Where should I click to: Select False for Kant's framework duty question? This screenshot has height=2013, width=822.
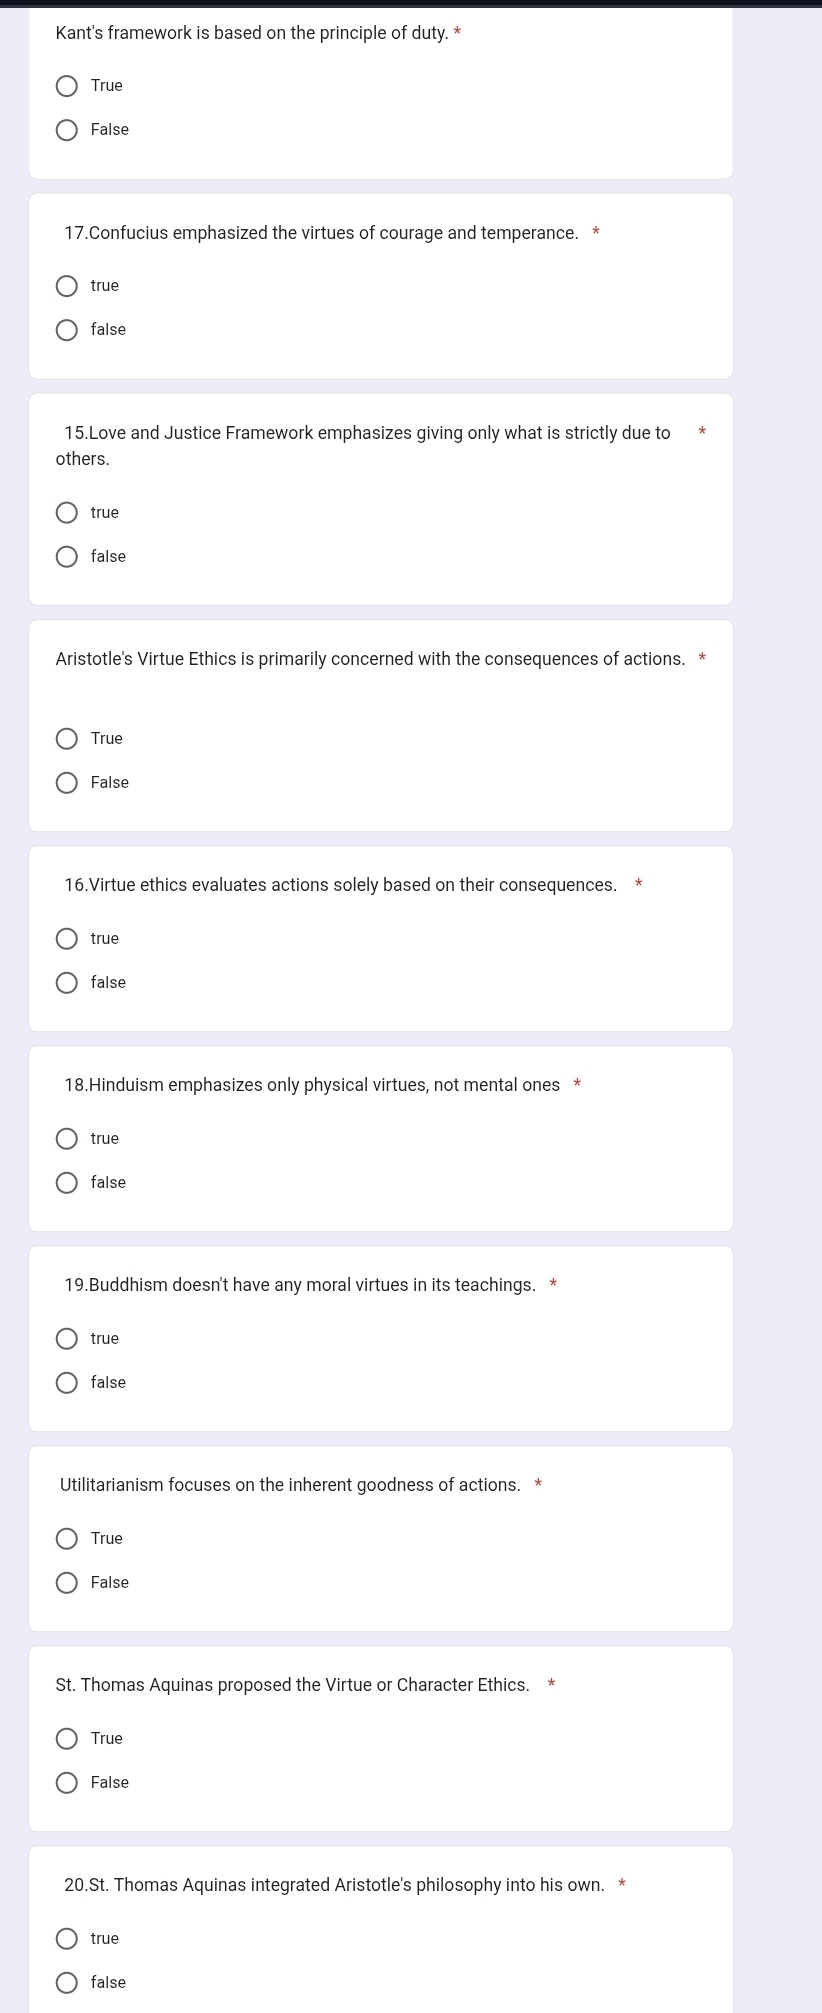tap(67, 130)
